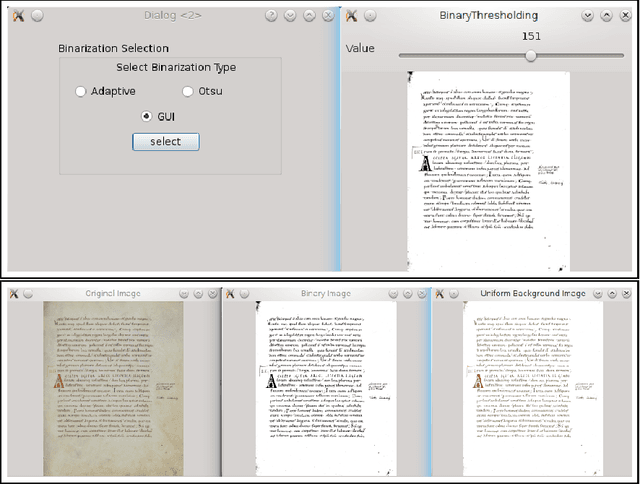Viewport: 640px width, 484px height.
Task: Minimize the Binary Image window
Action: [x=393, y=294]
